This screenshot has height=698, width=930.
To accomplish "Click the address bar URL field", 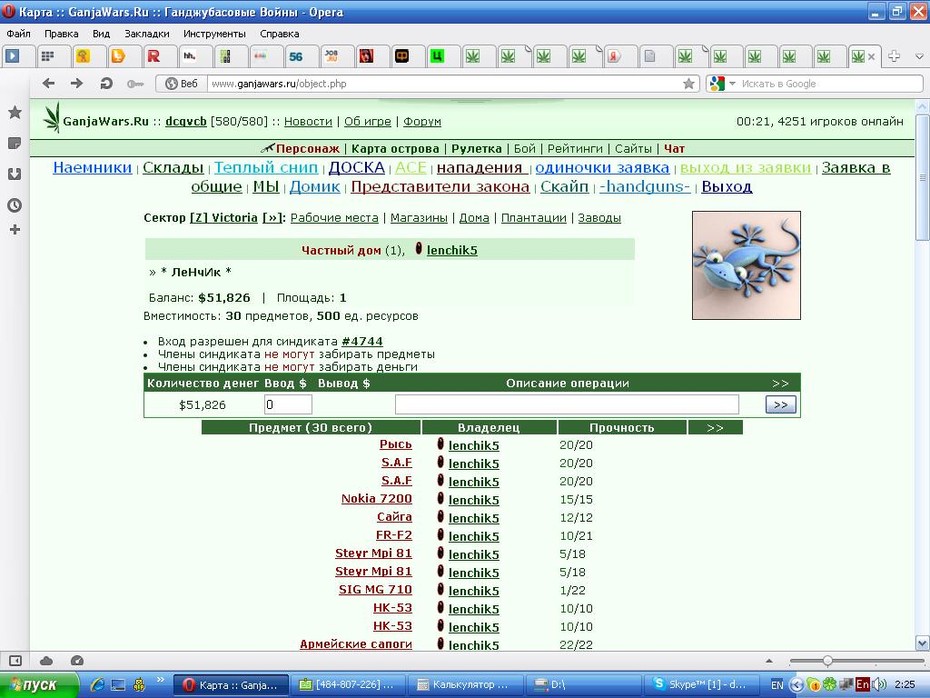I will [x=445, y=84].
